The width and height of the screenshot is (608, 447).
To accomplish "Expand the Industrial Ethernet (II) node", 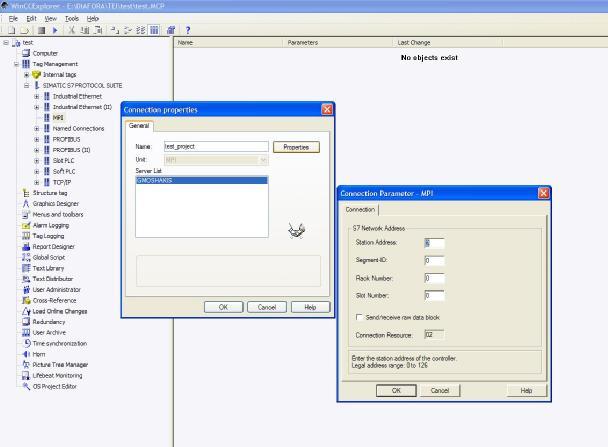I will pyautogui.click(x=37, y=107).
